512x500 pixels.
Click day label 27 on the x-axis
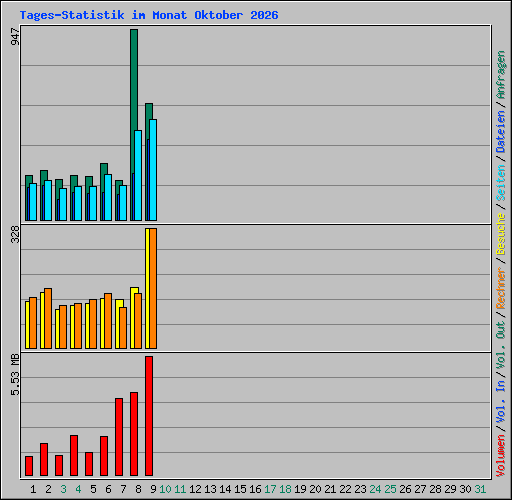click(x=420, y=489)
